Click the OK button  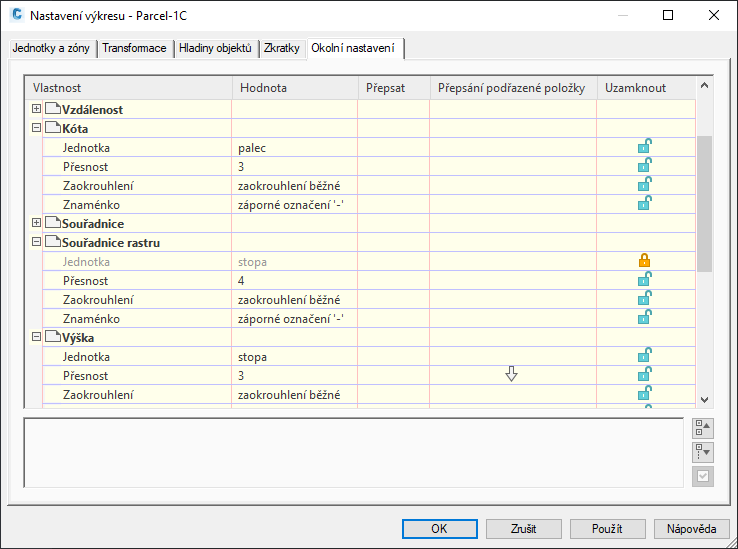(440, 529)
